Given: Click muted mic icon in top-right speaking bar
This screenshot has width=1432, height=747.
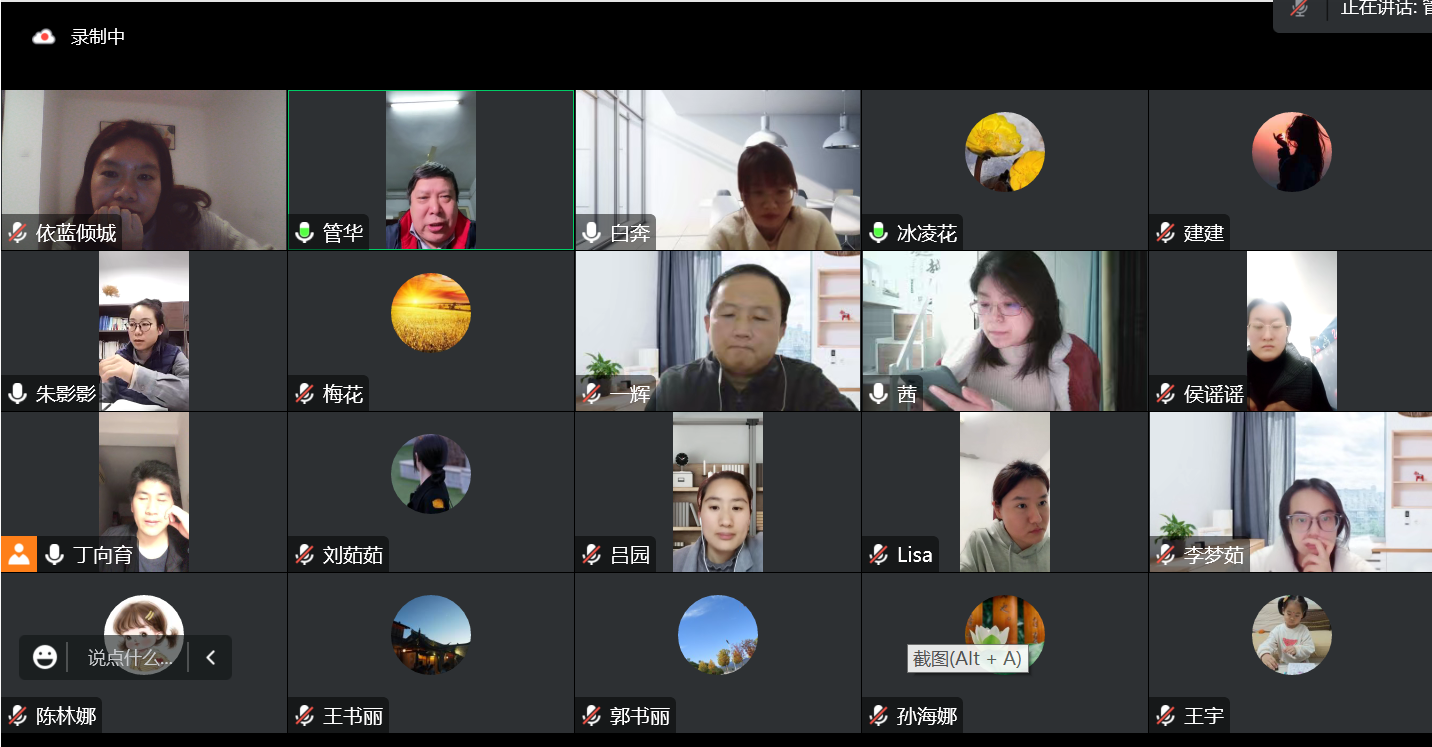Looking at the screenshot, I should pyautogui.click(x=1299, y=8).
